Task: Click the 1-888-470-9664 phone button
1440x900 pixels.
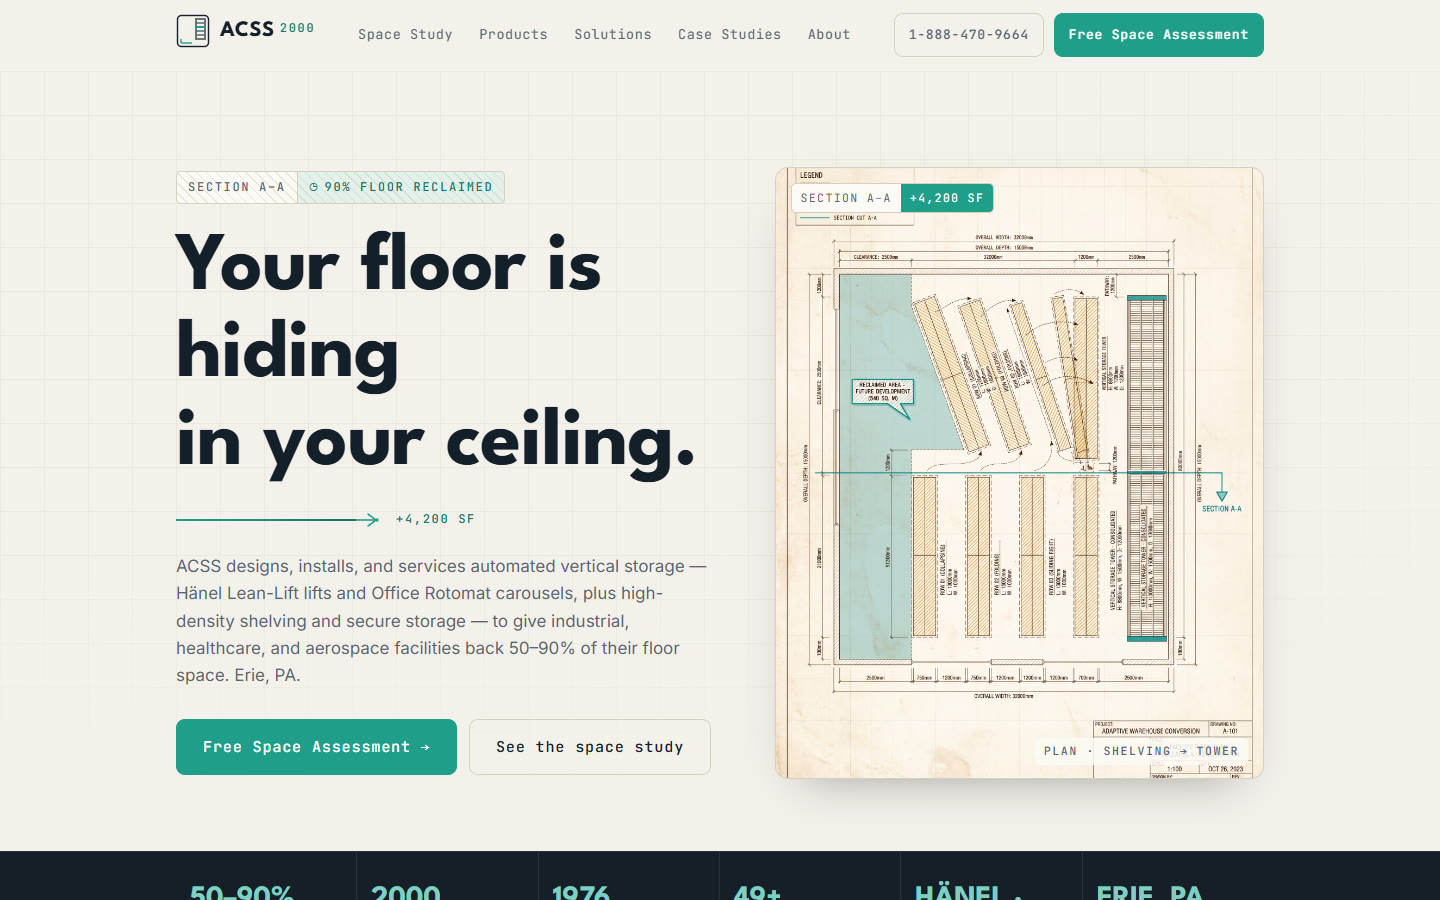Action: (x=969, y=35)
